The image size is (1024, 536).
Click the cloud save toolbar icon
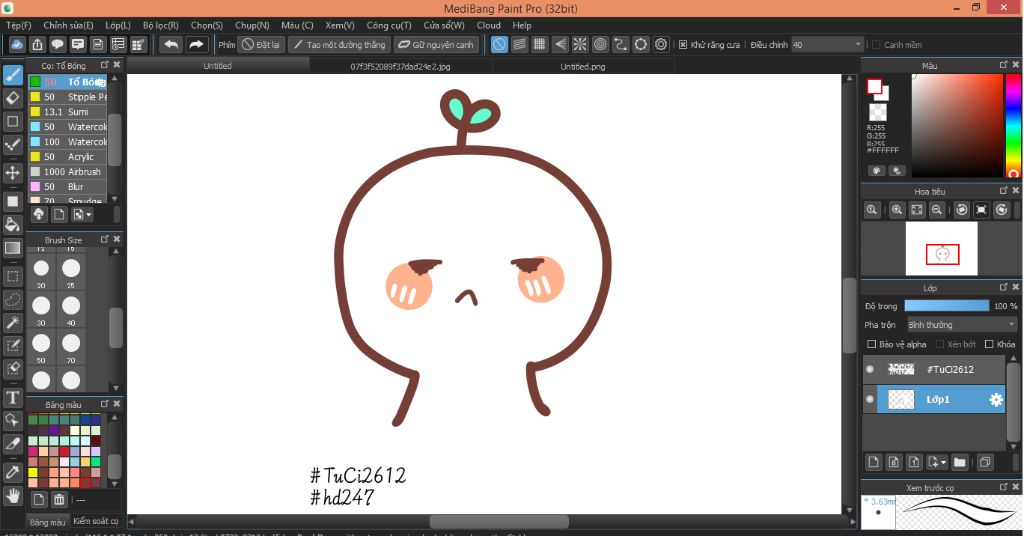point(17,44)
